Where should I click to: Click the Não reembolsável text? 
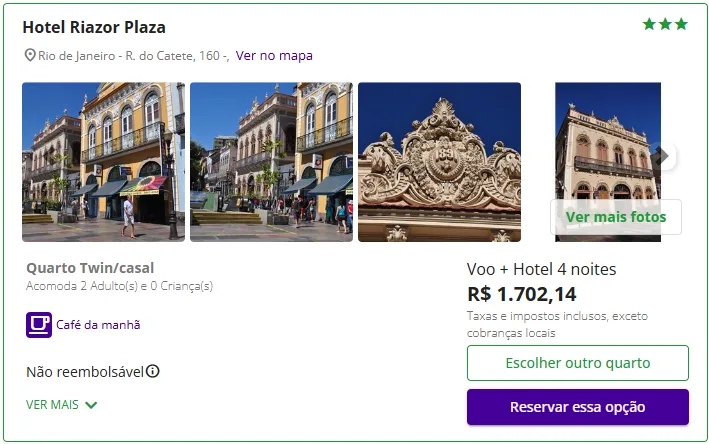click(x=85, y=372)
